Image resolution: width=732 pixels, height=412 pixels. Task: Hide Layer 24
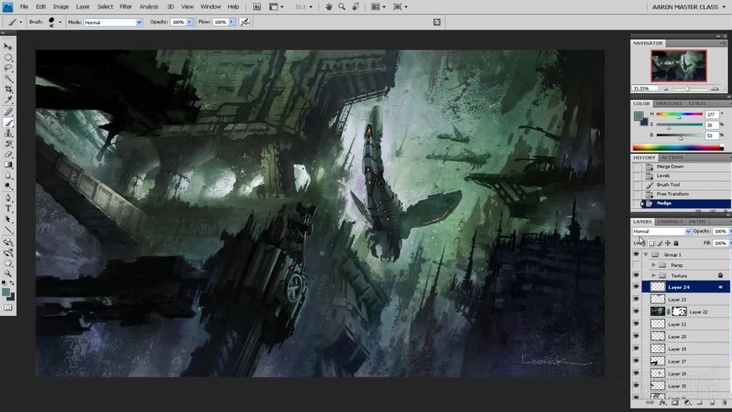click(636, 287)
